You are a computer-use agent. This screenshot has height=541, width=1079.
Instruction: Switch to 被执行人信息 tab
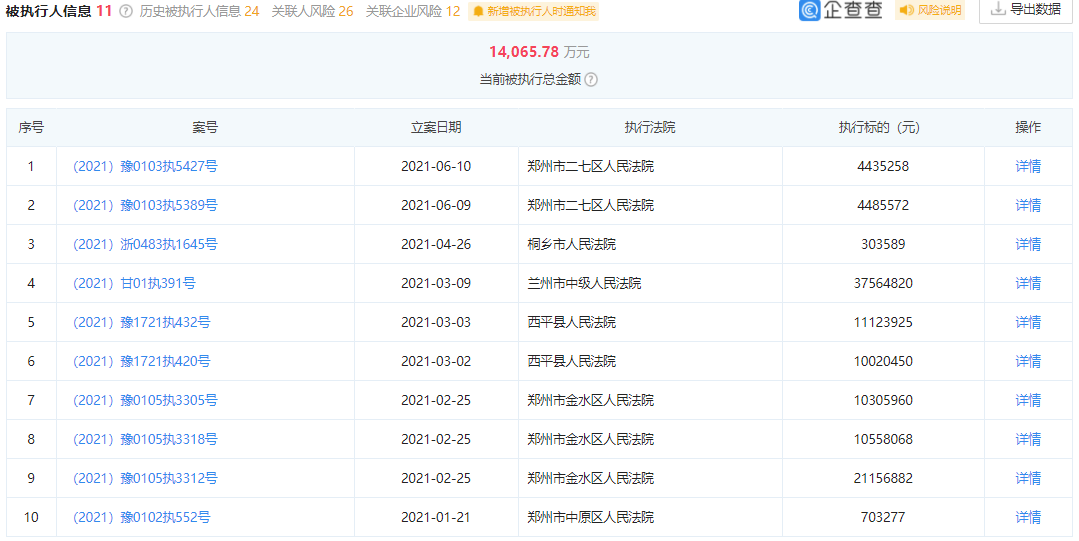[58, 11]
